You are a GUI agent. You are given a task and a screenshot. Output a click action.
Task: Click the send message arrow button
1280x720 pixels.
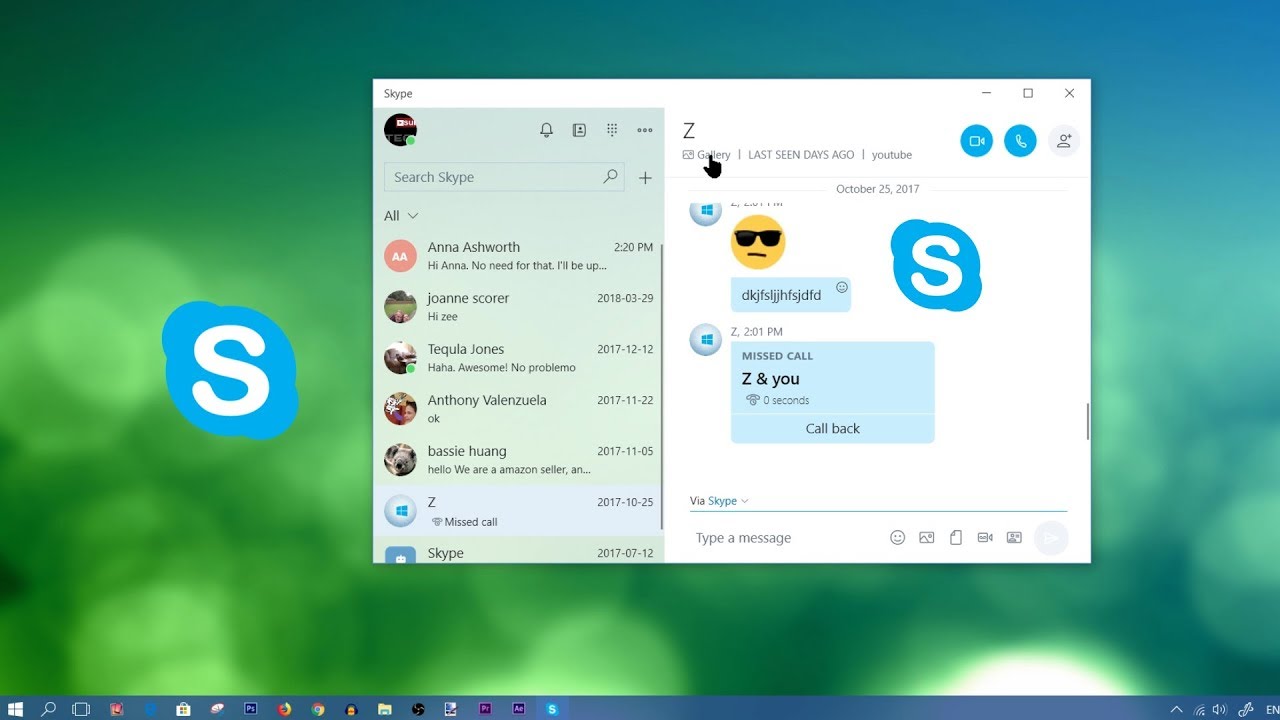point(1051,538)
